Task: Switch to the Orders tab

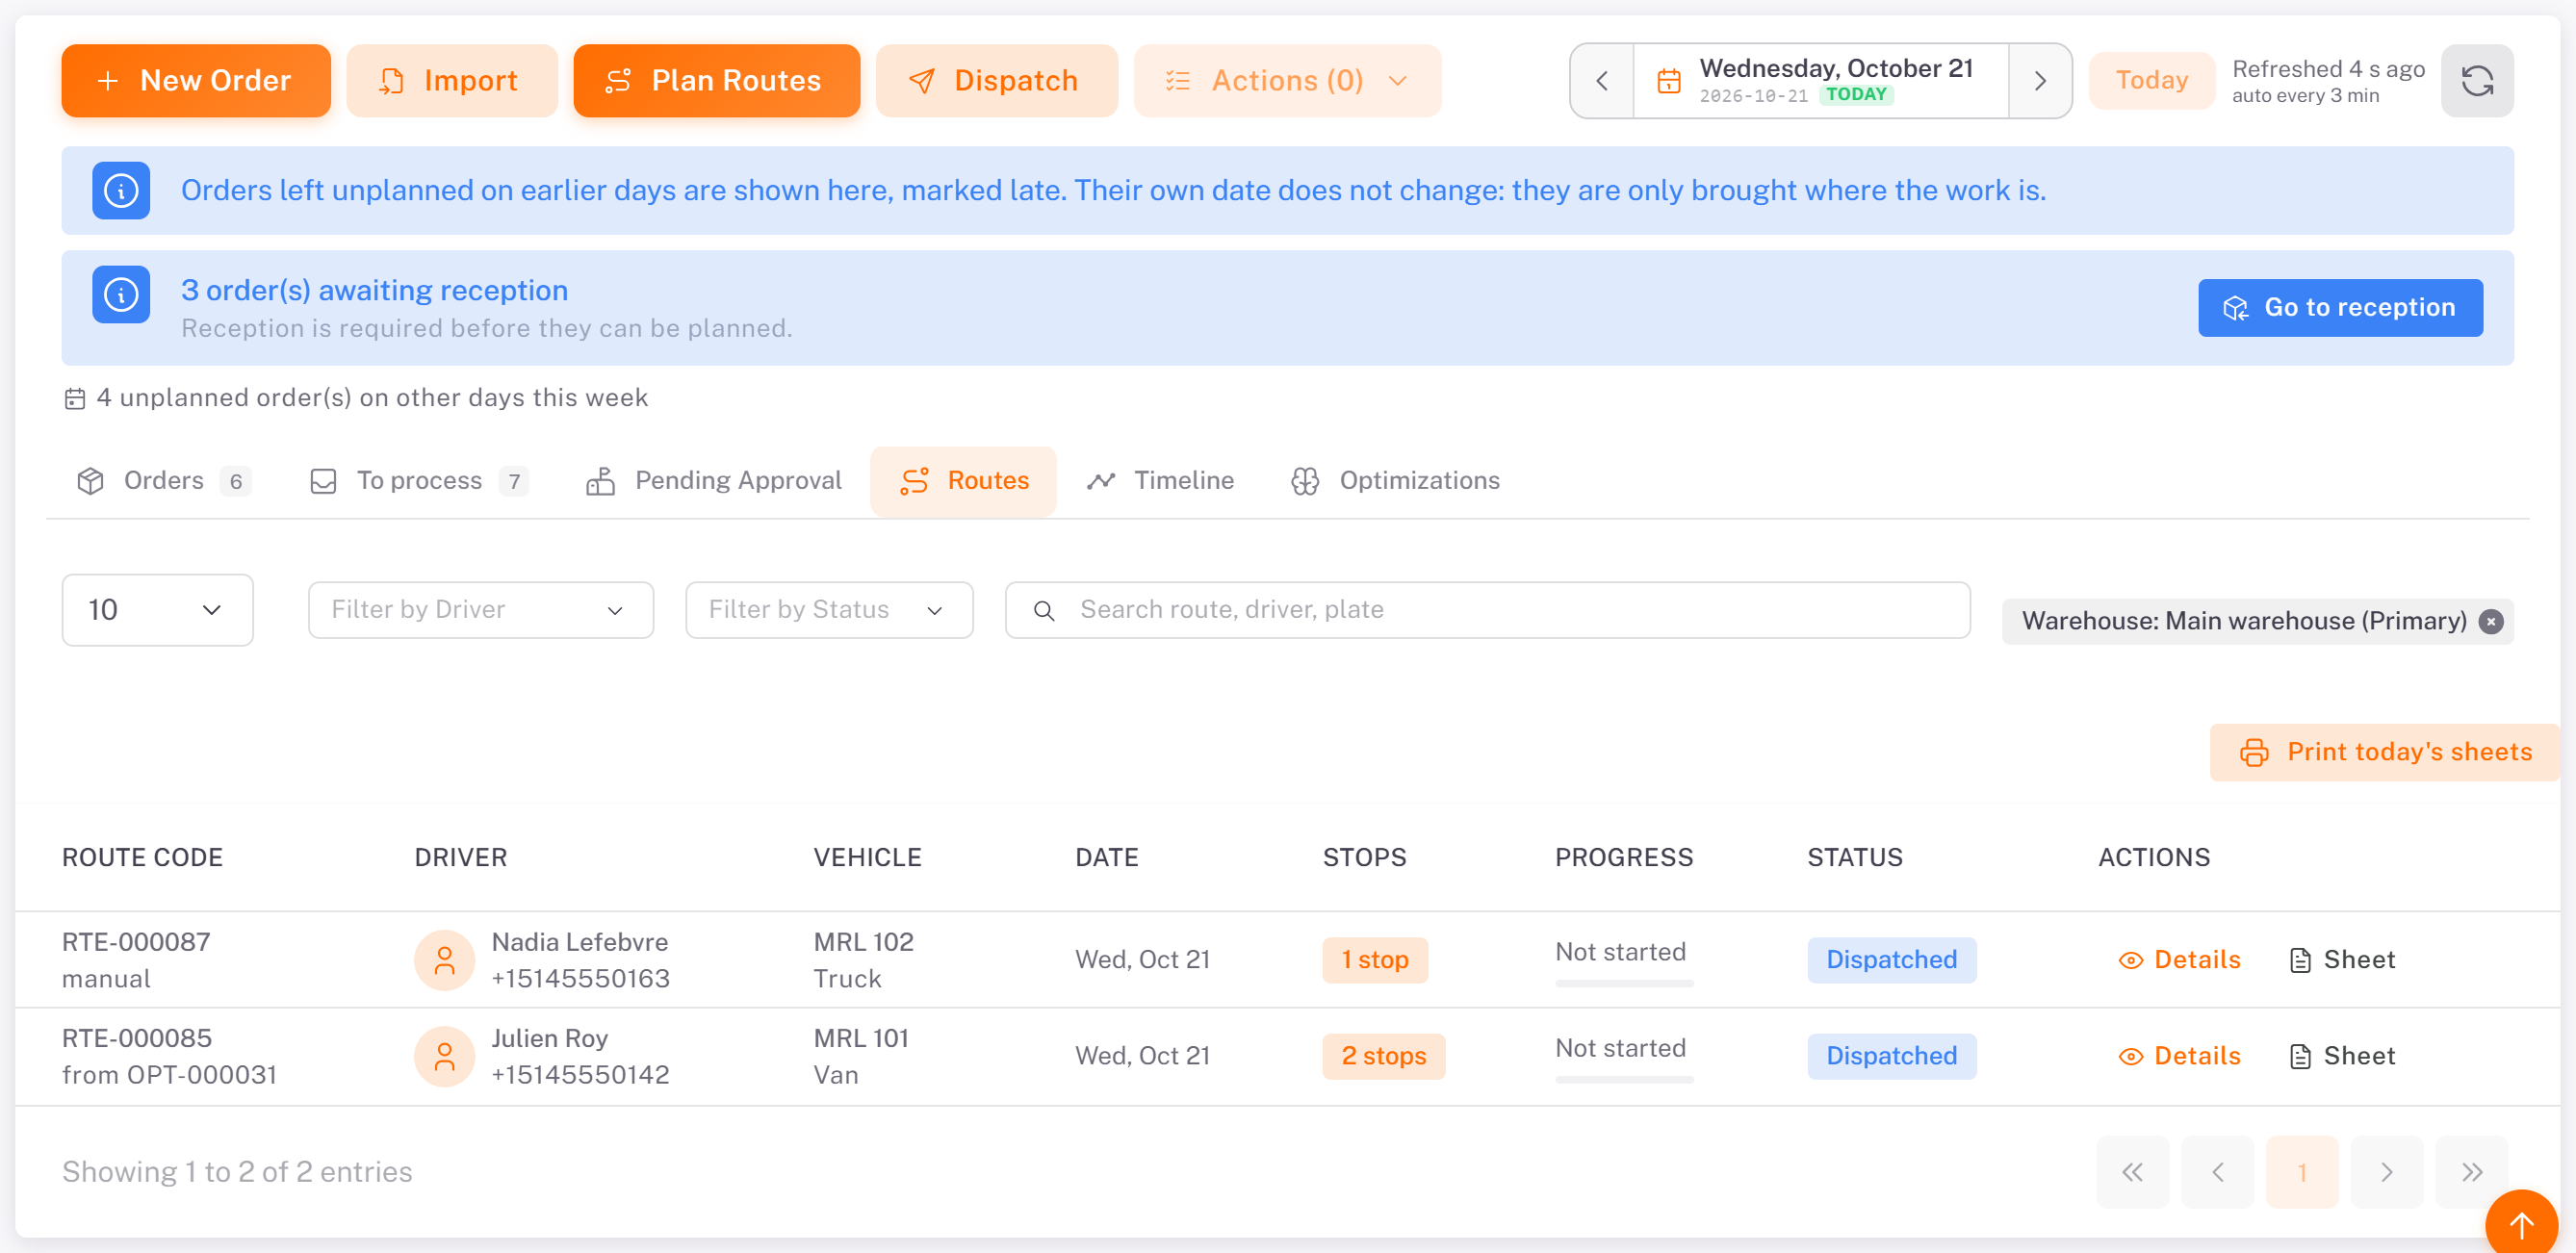Action: coord(163,481)
